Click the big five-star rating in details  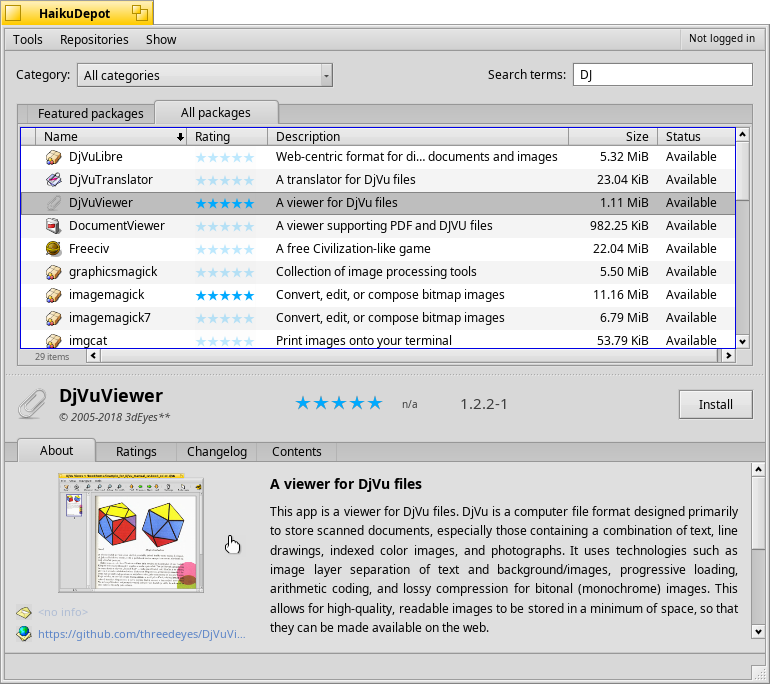(x=339, y=403)
